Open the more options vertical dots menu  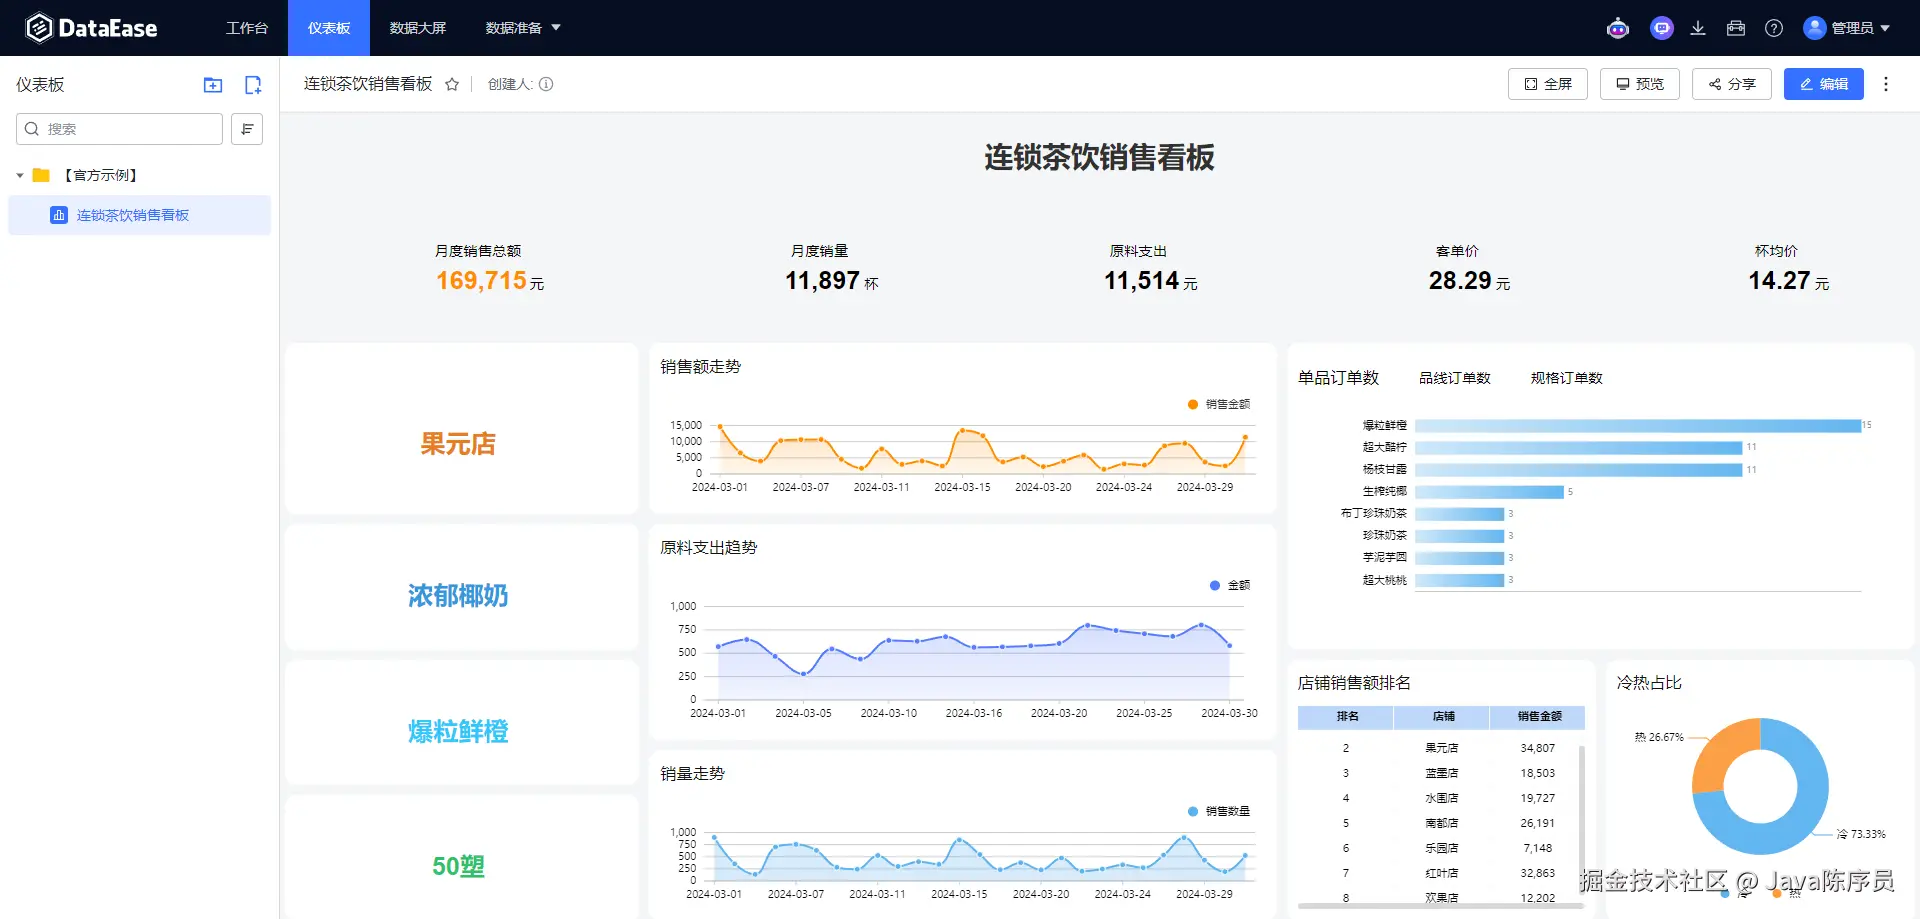1886,84
